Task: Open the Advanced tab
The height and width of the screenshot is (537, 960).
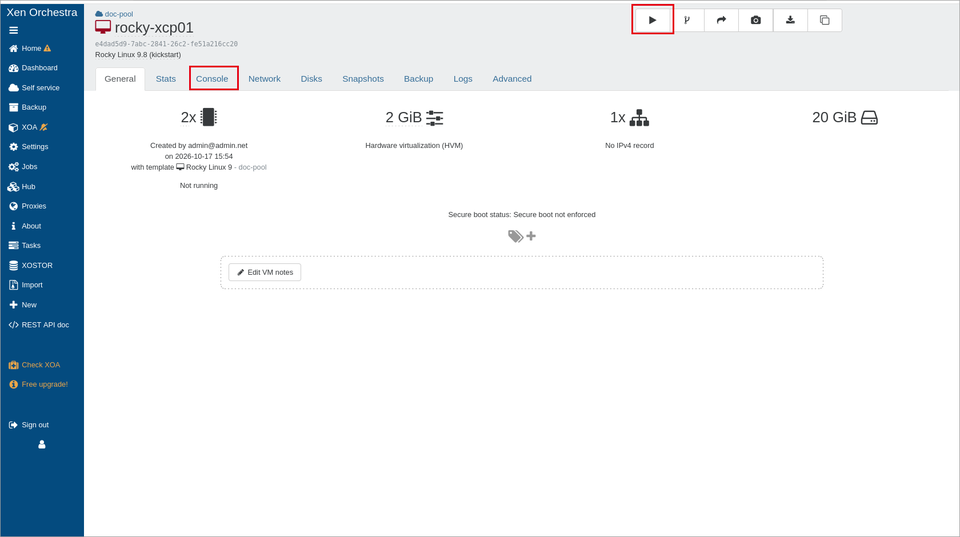Action: (512, 79)
